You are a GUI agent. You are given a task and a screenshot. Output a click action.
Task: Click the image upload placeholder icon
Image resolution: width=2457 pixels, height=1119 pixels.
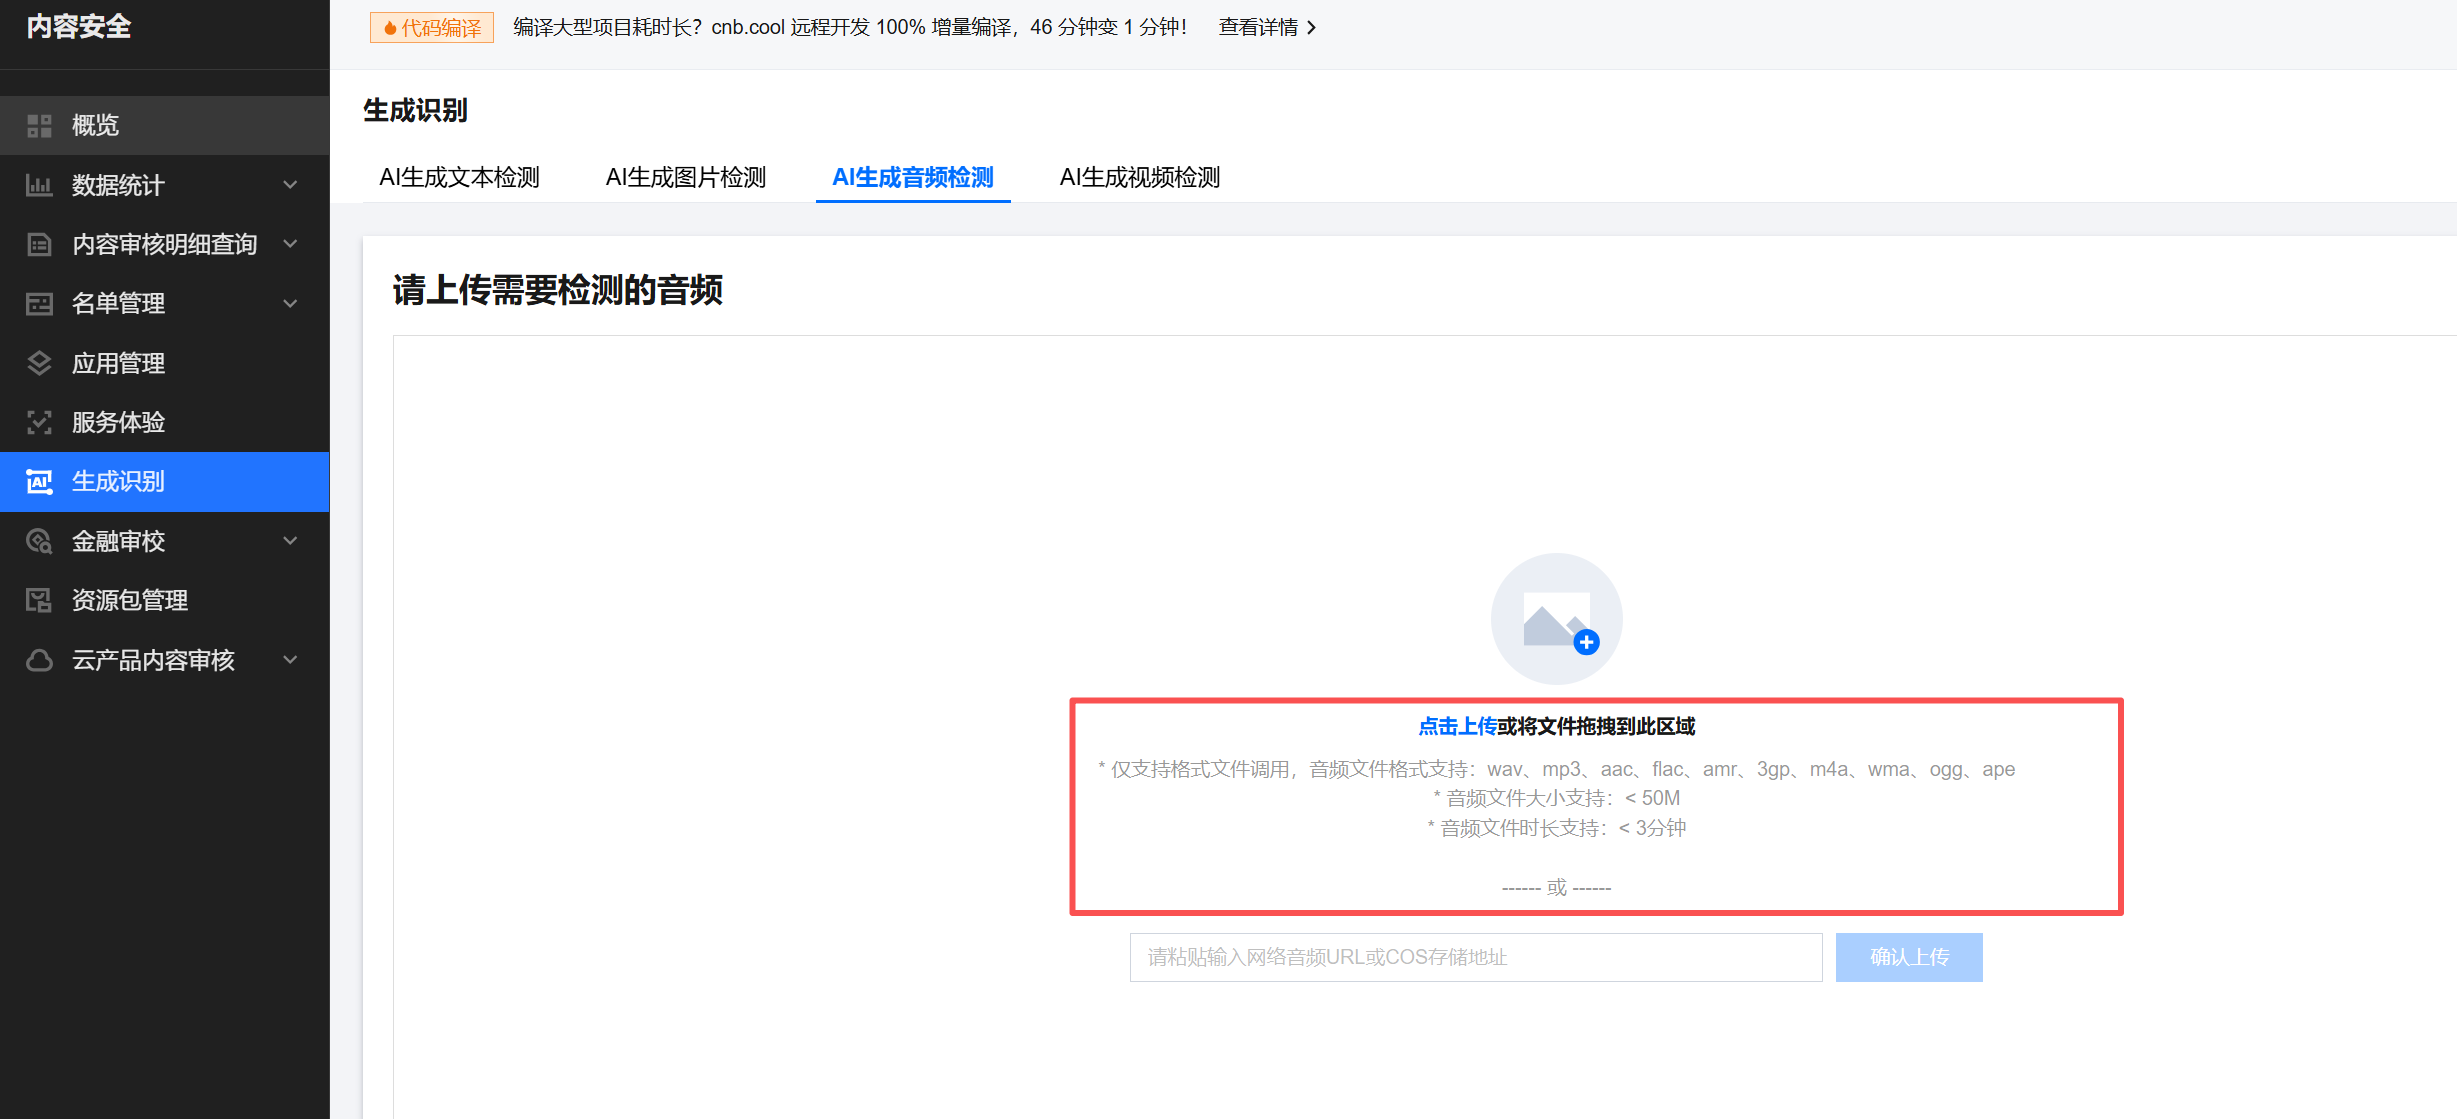click(x=1556, y=619)
